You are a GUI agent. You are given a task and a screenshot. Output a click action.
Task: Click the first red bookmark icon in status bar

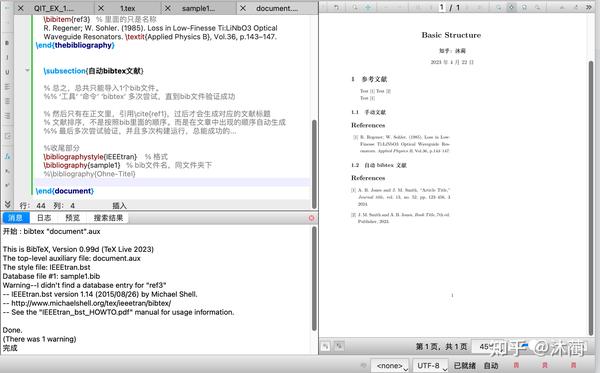tap(516, 366)
